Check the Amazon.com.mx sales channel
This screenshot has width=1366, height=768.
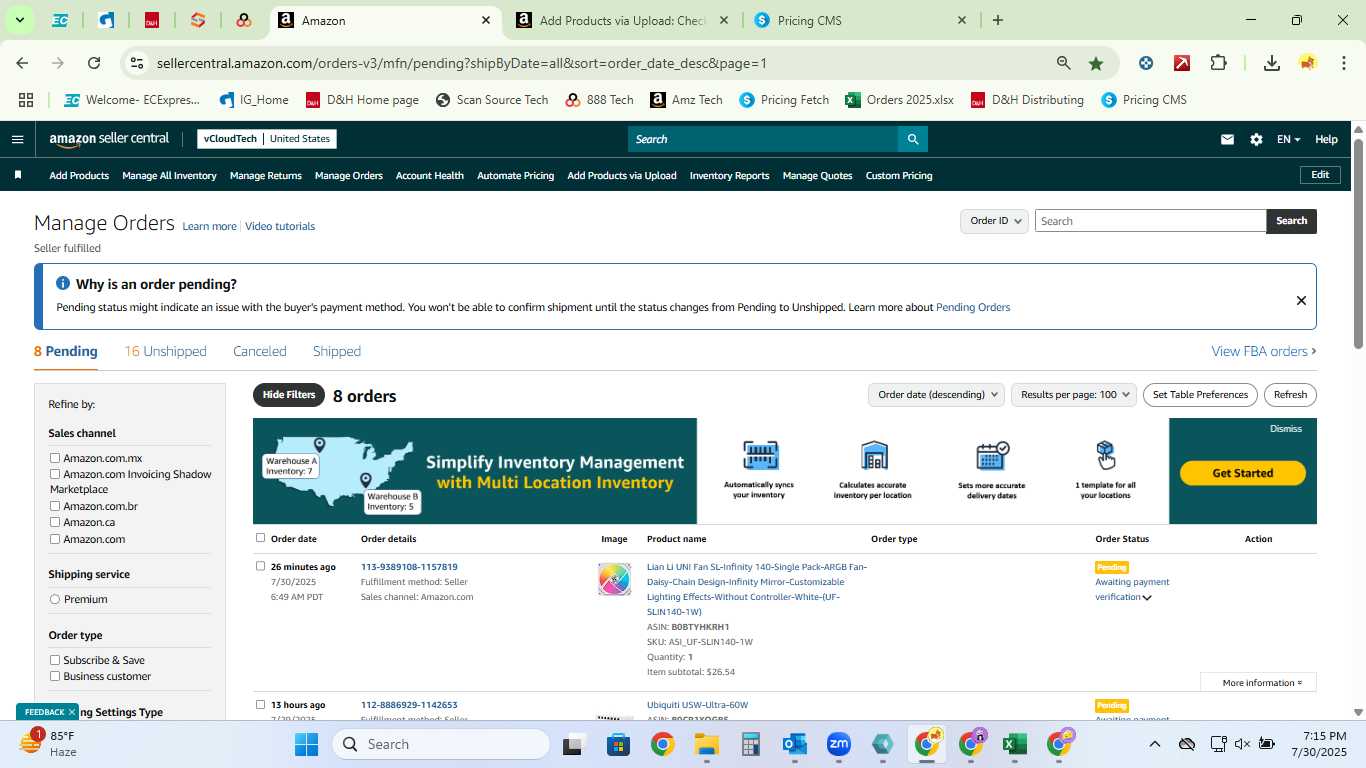(55, 458)
